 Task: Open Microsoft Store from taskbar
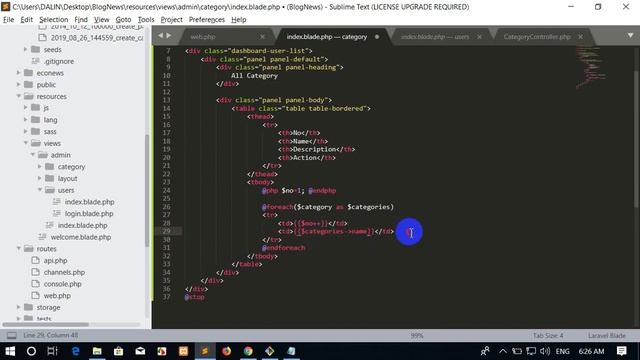(119, 351)
